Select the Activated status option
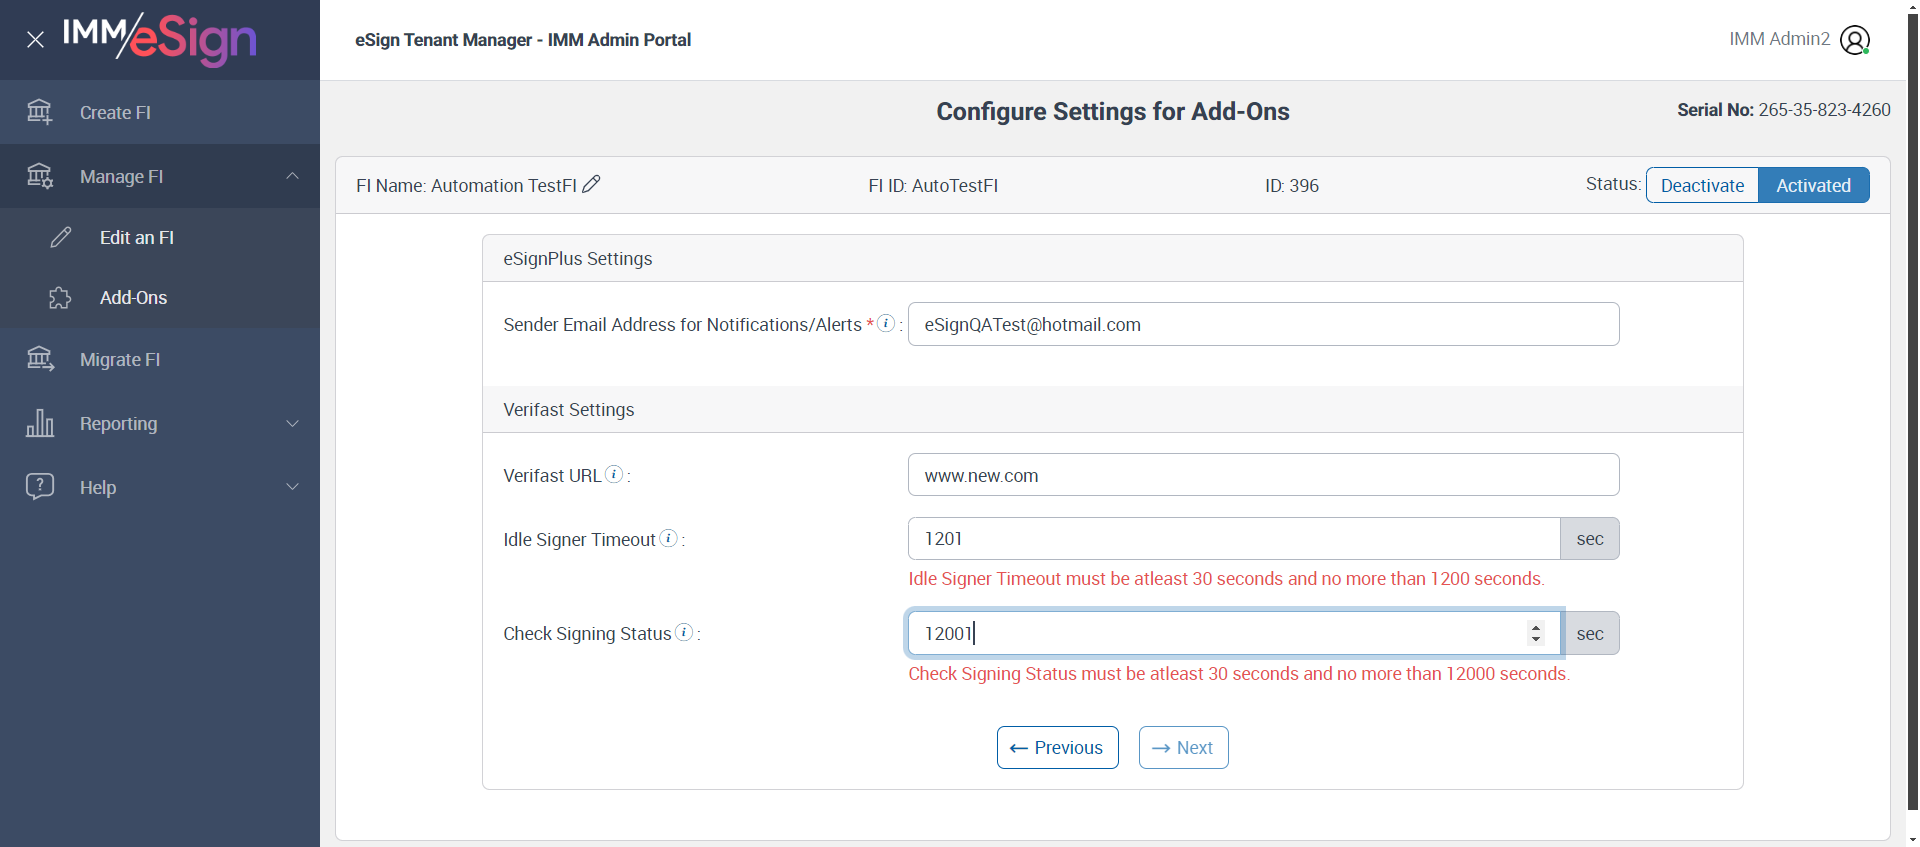The height and width of the screenshot is (847, 1920). tap(1813, 185)
